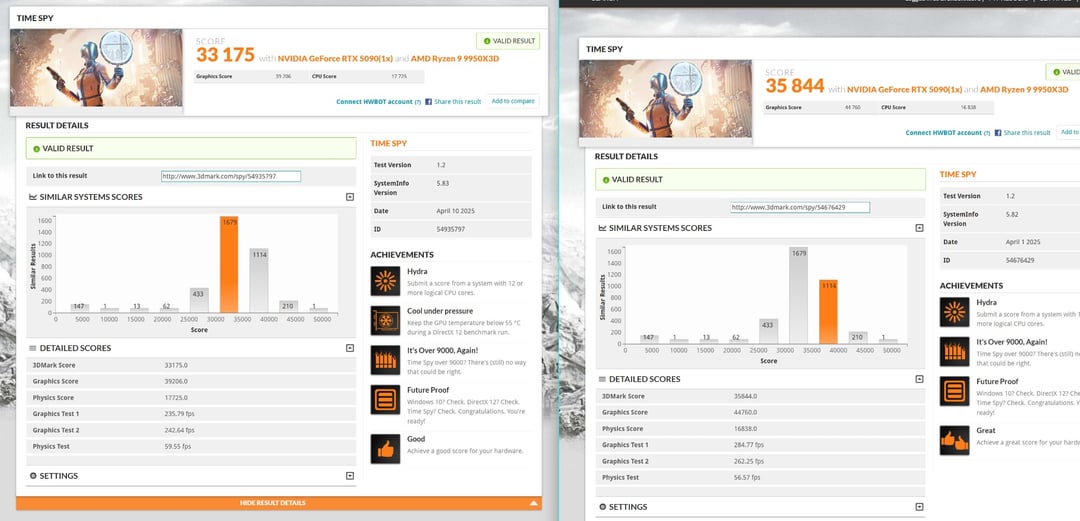This screenshot has width=1080, height=521.
Task: Click 3DMark Score 35844.0 value
Action: coord(746,396)
